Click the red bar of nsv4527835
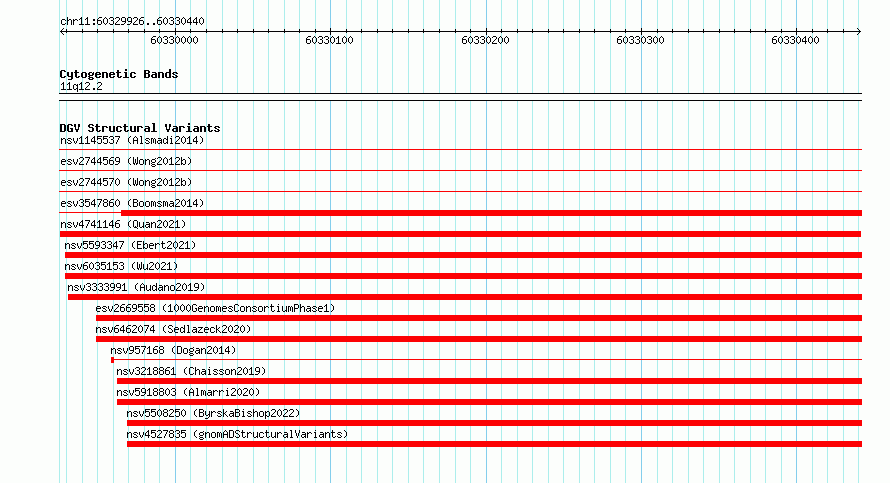Viewport: 890px width, 483px height. (x=494, y=444)
